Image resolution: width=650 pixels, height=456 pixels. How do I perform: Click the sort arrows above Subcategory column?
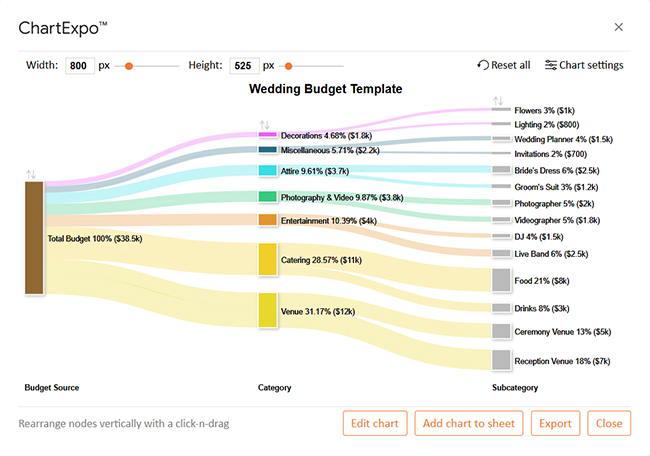click(498, 101)
